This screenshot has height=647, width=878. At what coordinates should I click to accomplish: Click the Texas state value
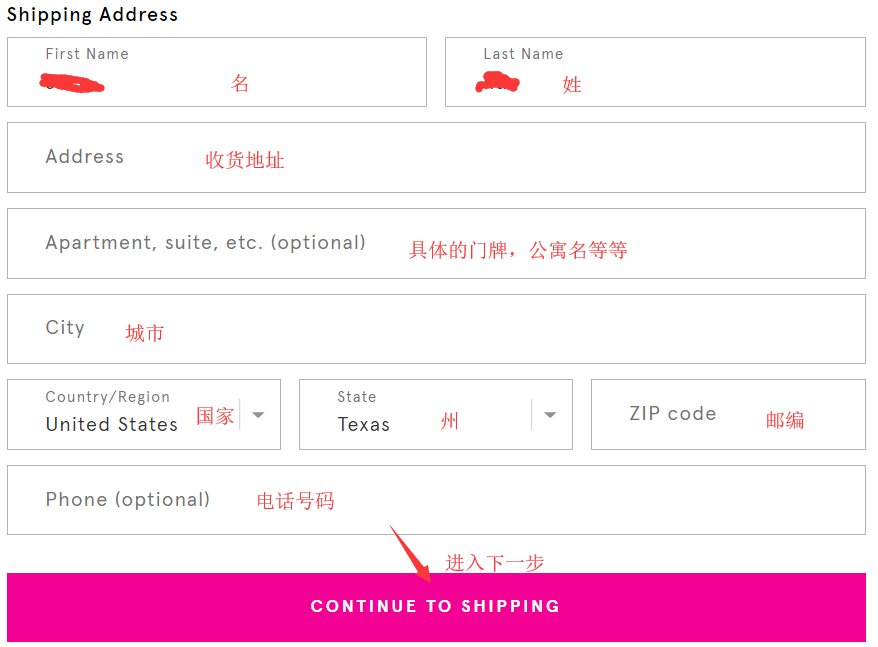pos(364,424)
